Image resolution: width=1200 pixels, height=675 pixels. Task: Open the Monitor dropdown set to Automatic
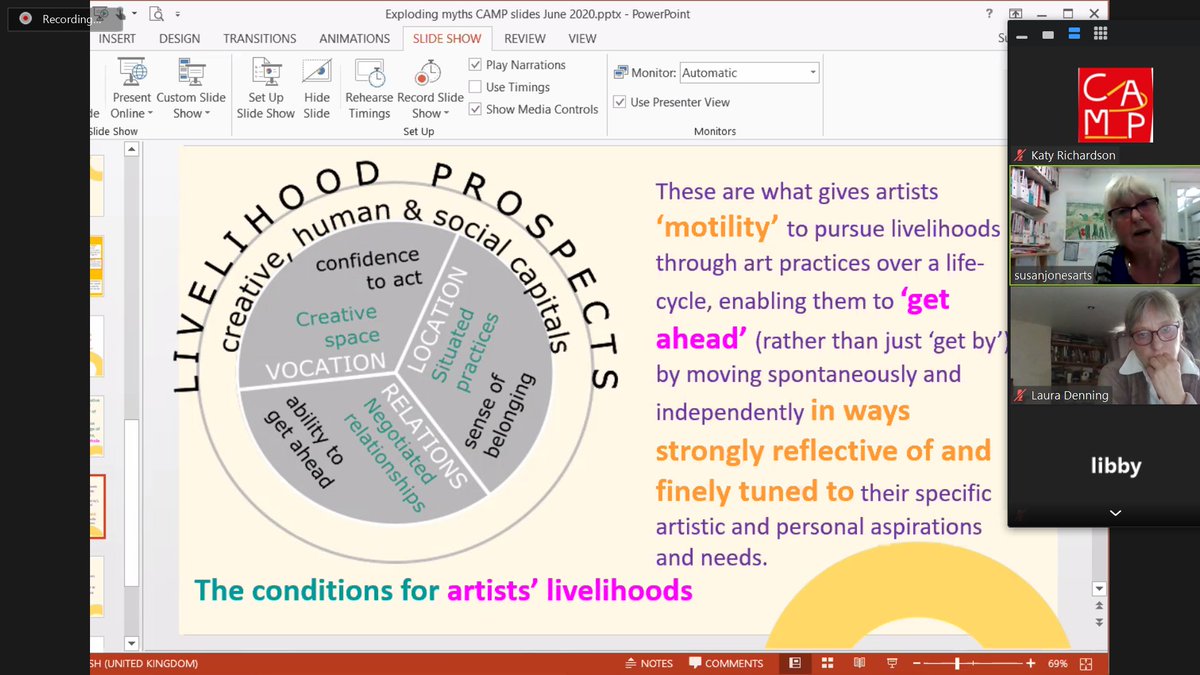click(749, 73)
